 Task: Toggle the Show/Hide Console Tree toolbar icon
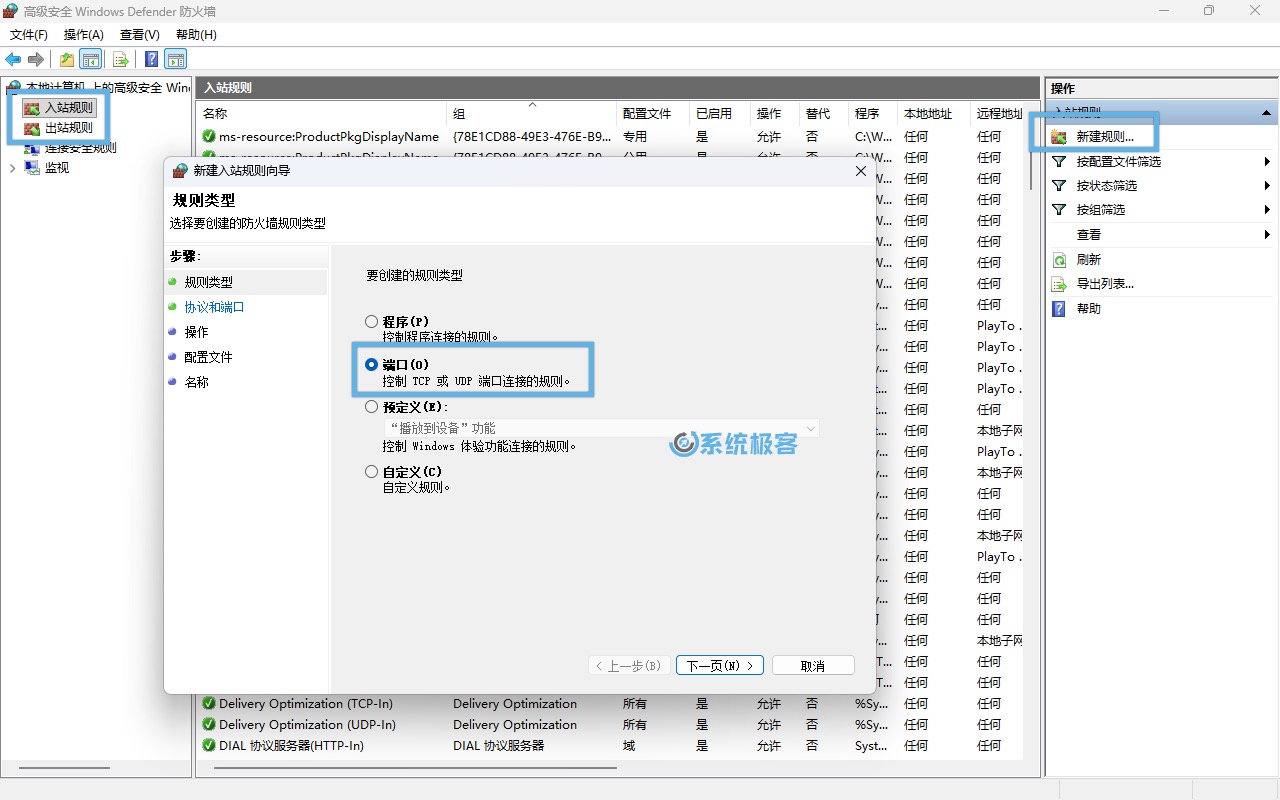[x=91, y=60]
